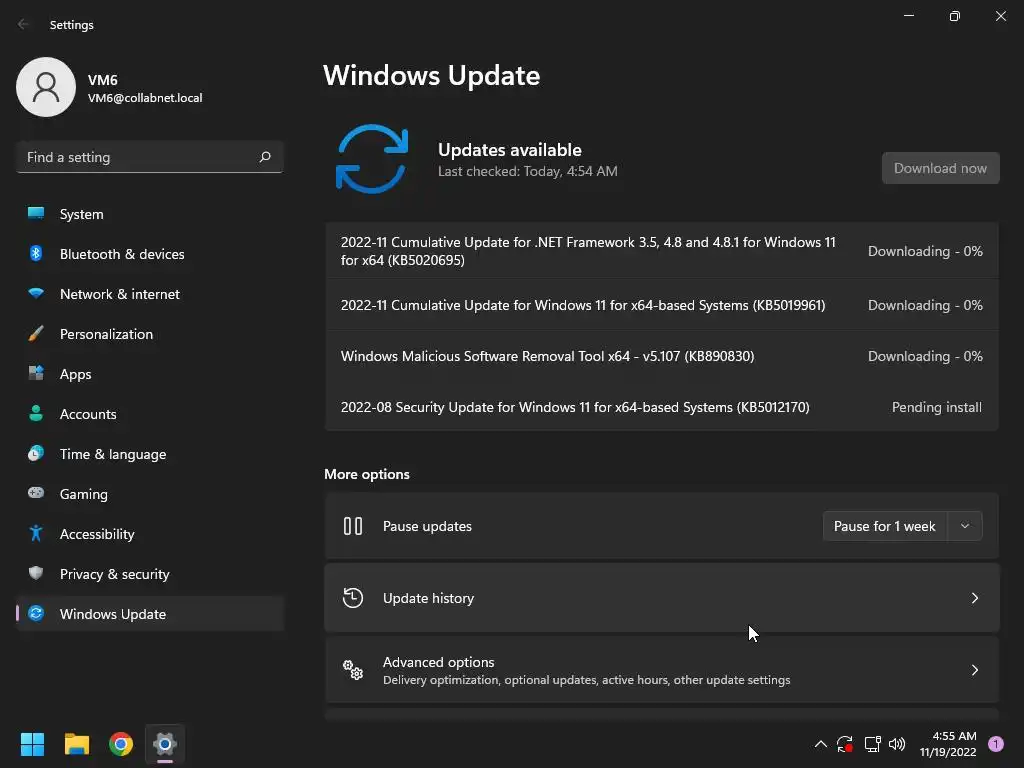Image resolution: width=1024 pixels, height=768 pixels.
Task: Open Bluetooth & devices settings
Action: [x=150, y=253]
